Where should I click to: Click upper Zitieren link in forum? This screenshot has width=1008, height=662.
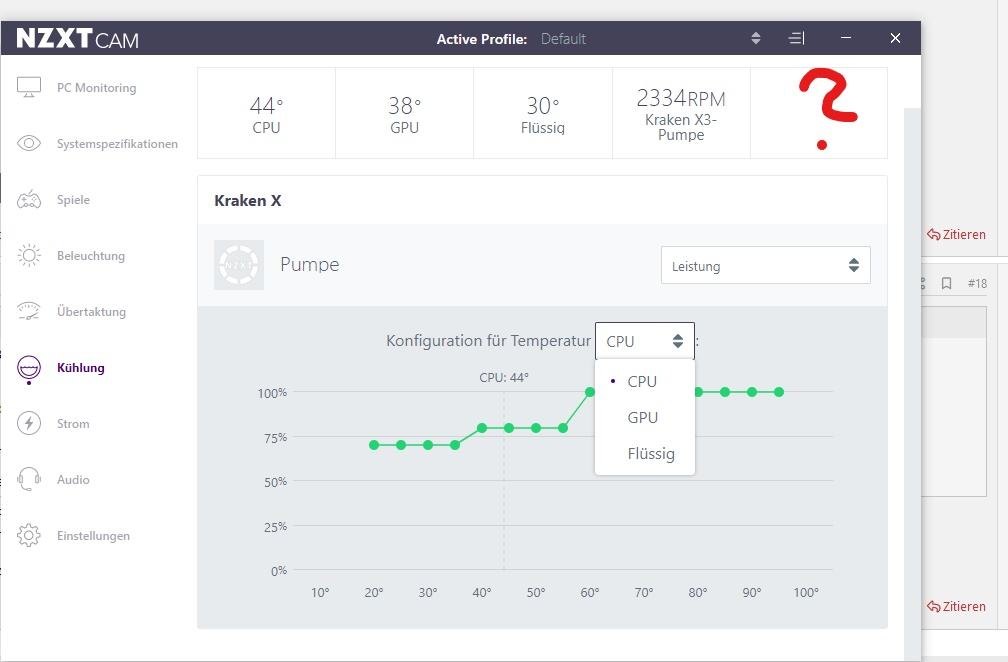(x=956, y=235)
